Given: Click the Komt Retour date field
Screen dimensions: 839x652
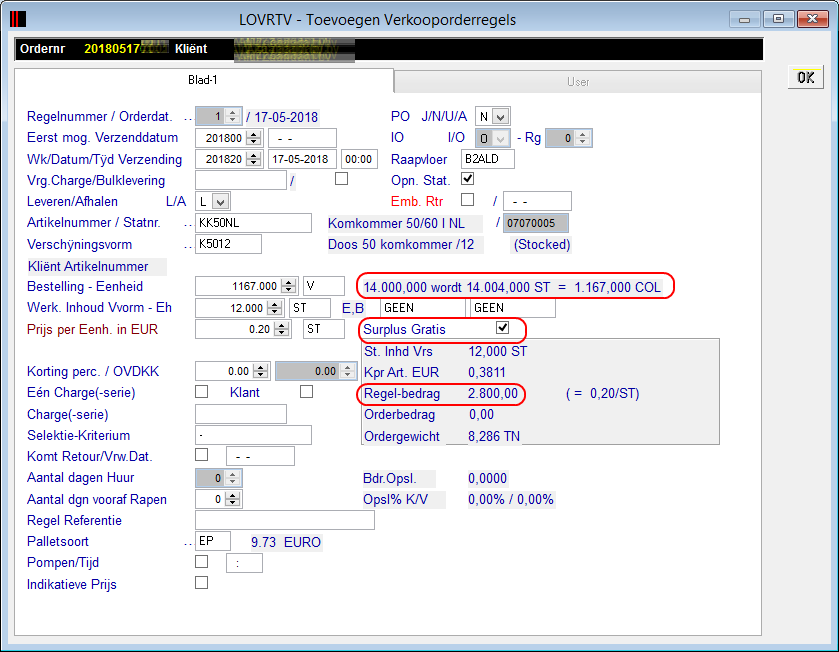Looking at the screenshot, I should pyautogui.click(x=260, y=456).
